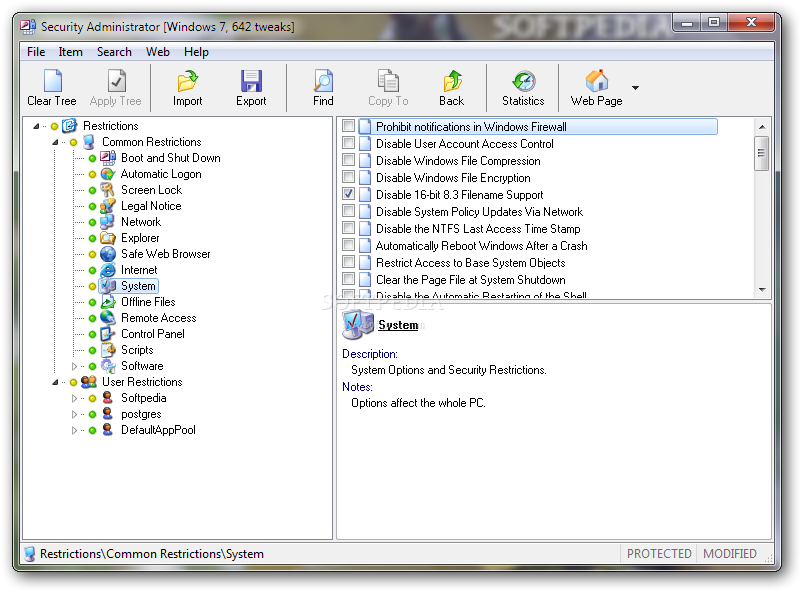802x592 pixels.
Task: Select the Safe Web Browser globe icon
Action: click(x=108, y=254)
